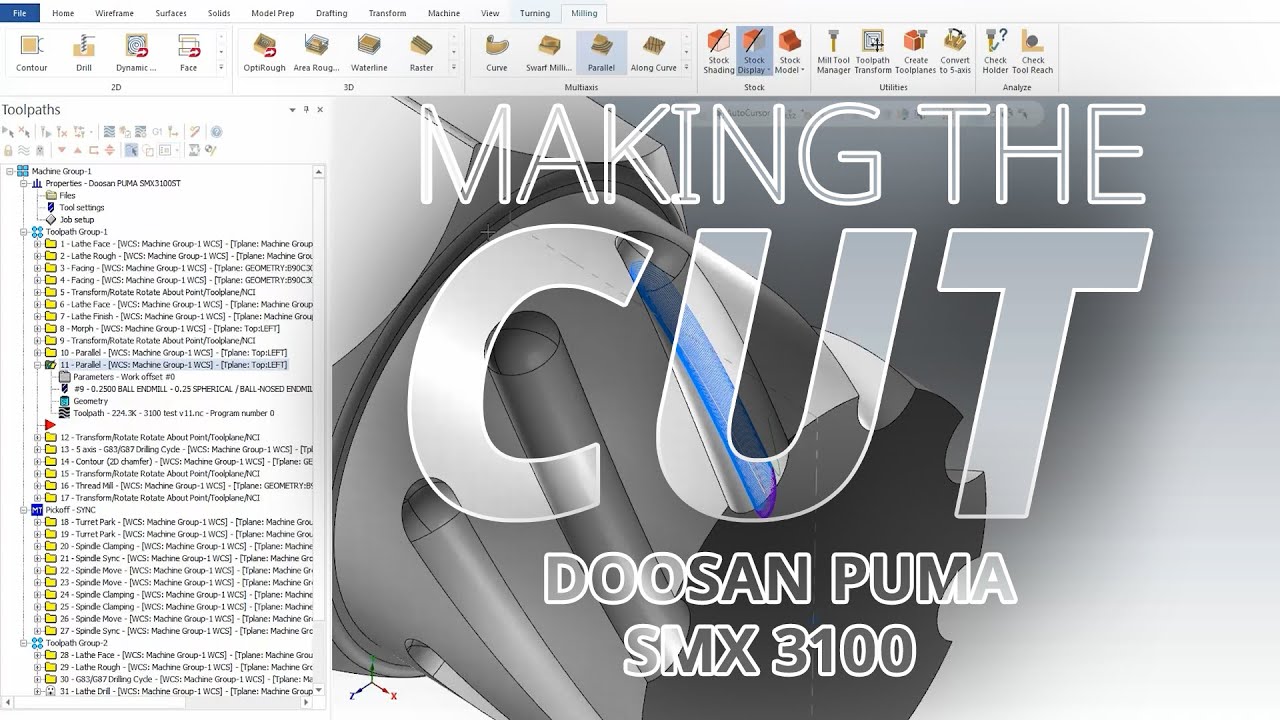Select all operations in Toolpaths manager
The width and height of the screenshot is (1280, 720).
[x=8, y=131]
